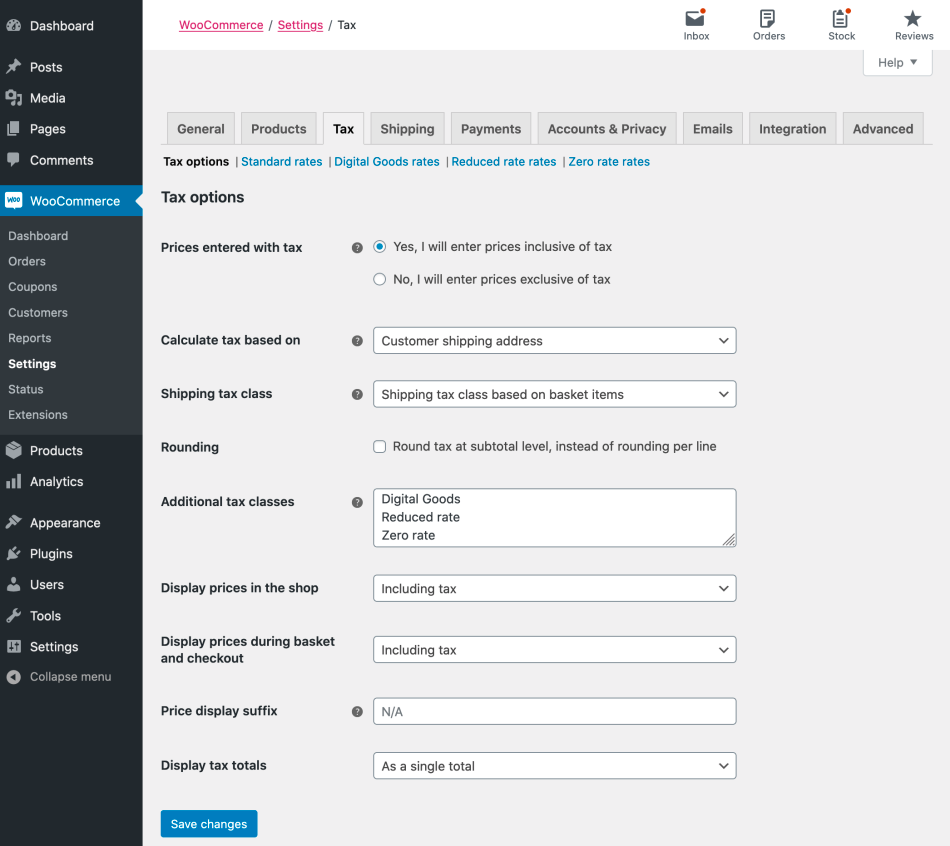Open Status in WooCommerce submenu
Image resolution: width=950 pixels, height=846 pixels.
click(x=25, y=389)
